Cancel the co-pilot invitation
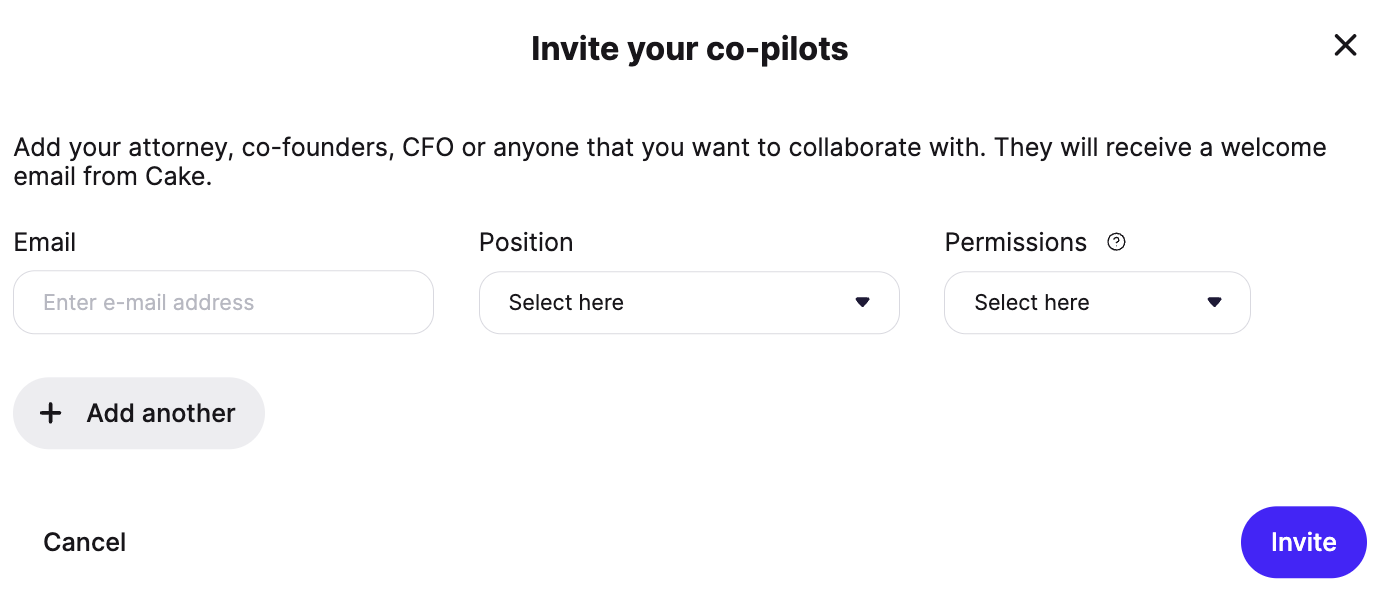The height and width of the screenshot is (600, 1390). pos(85,542)
